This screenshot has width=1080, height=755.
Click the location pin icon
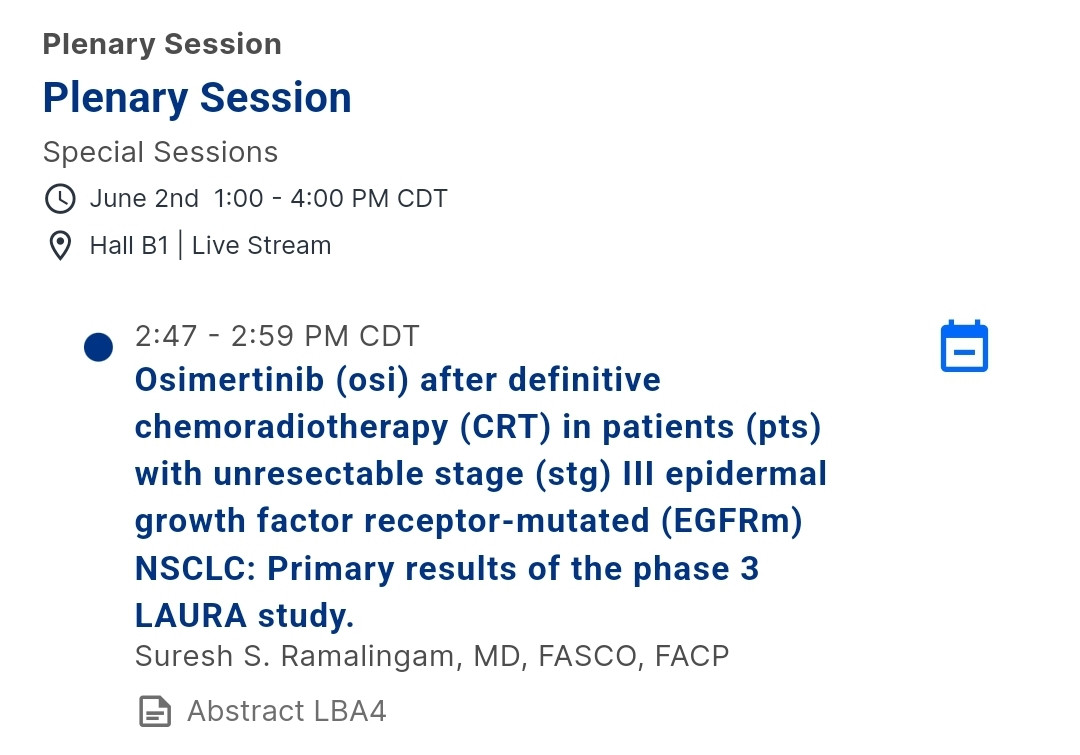coord(60,246)
